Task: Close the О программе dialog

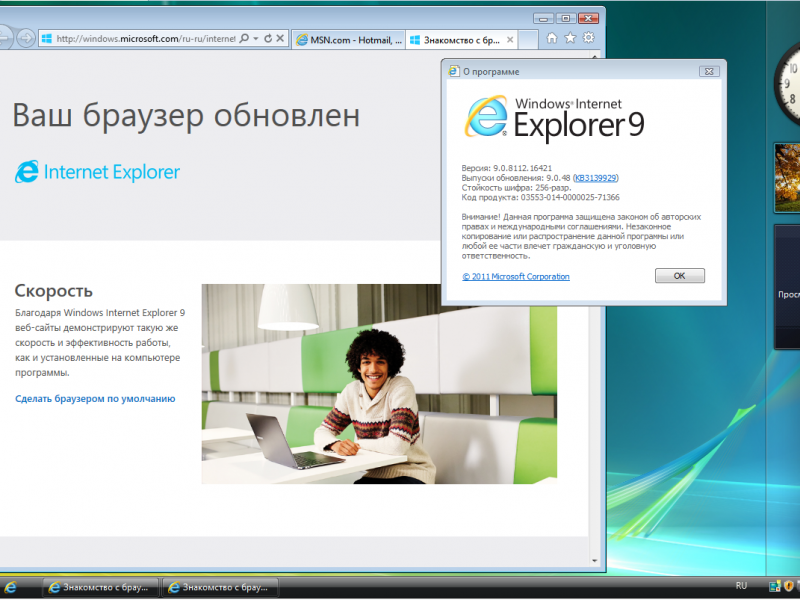Action: tap(709, 71)
